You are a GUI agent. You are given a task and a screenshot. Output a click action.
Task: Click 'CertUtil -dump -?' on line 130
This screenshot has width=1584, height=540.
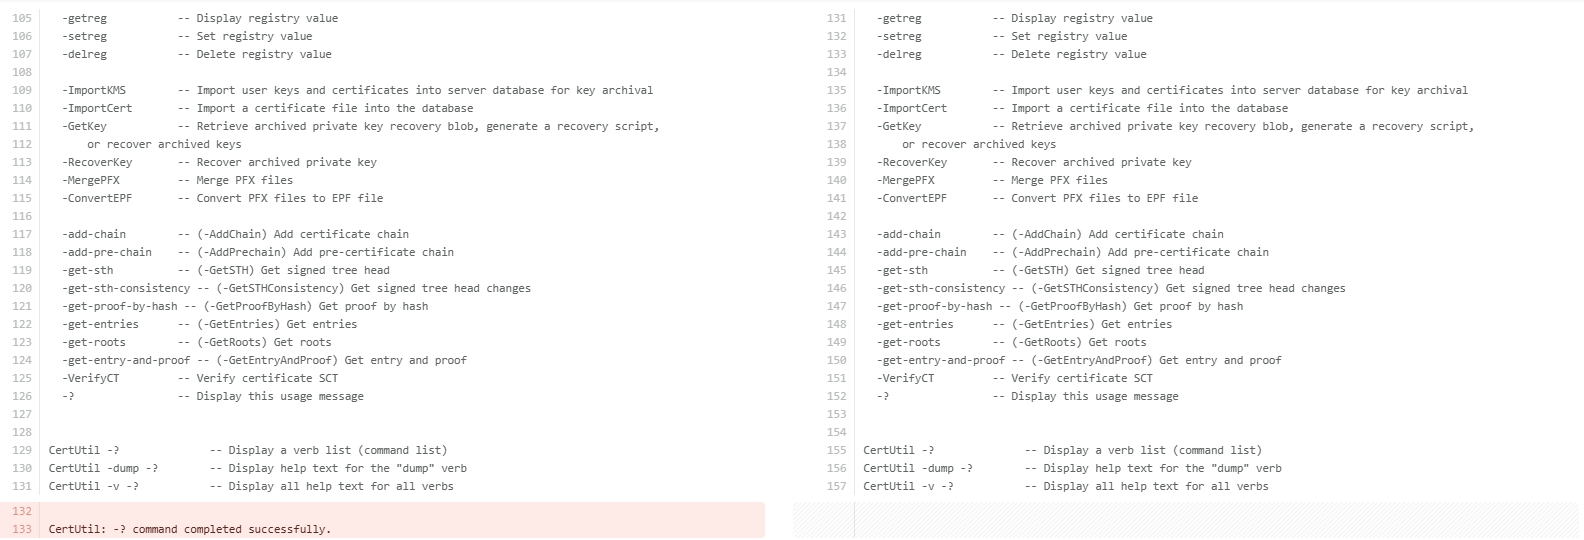[x=103, y=468]
